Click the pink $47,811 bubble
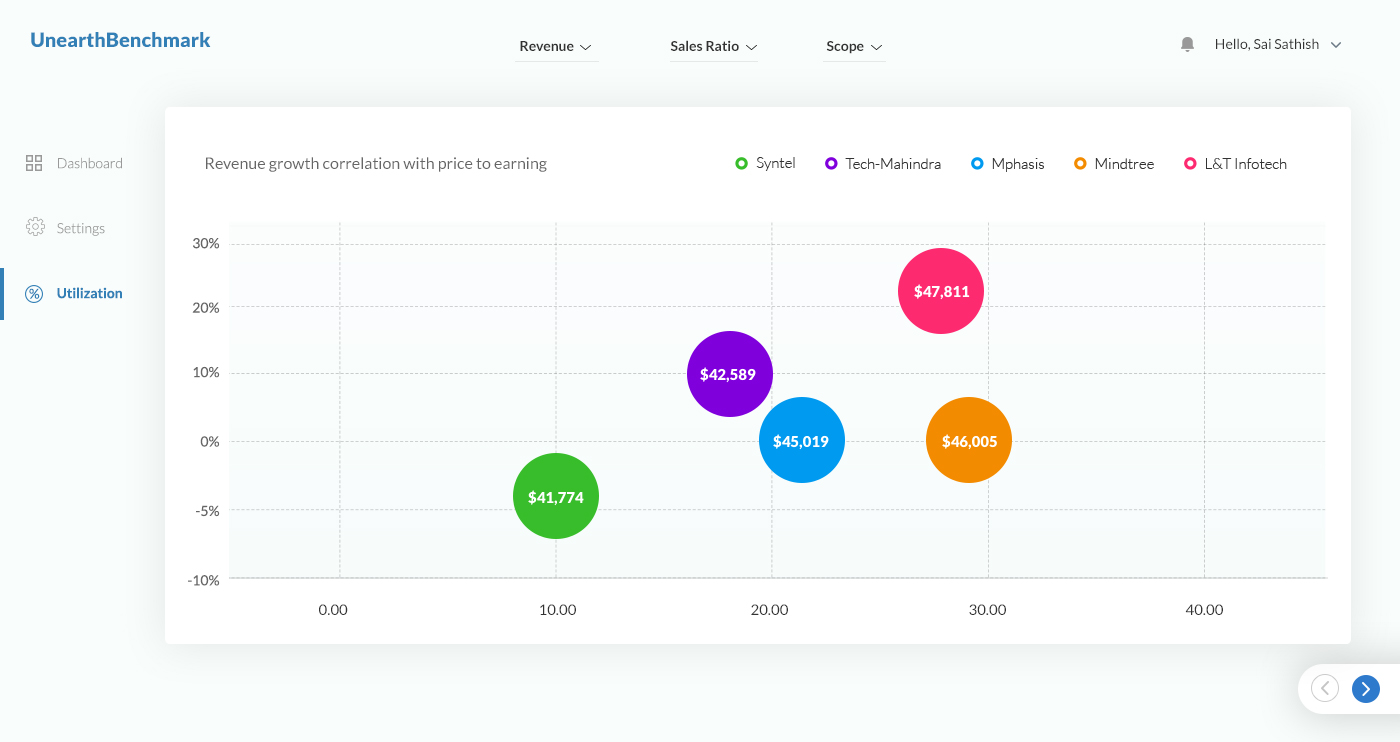1400x742 pixels. coord(941,291)
